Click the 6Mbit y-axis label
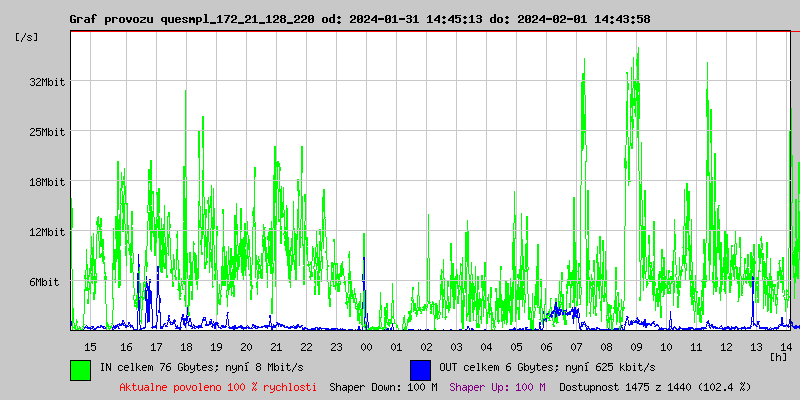This screenshot has width=800, height=400. pyautogui.click(x=44, y=282)
